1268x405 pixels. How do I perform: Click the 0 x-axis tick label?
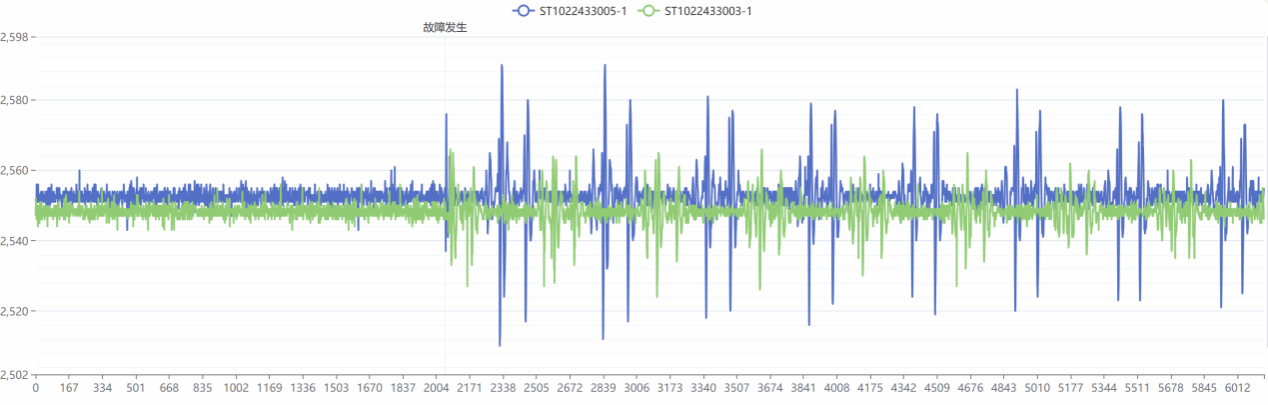pos(36,388)
